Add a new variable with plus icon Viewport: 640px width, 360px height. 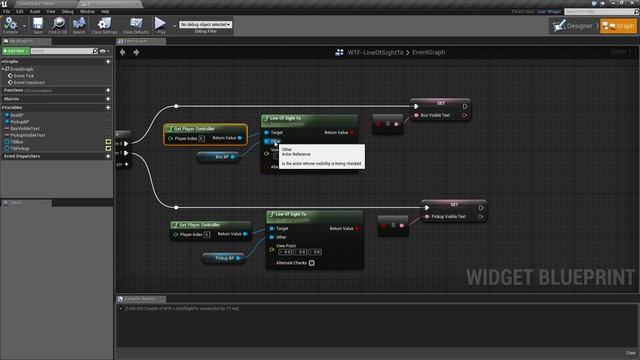pos(108,108)
